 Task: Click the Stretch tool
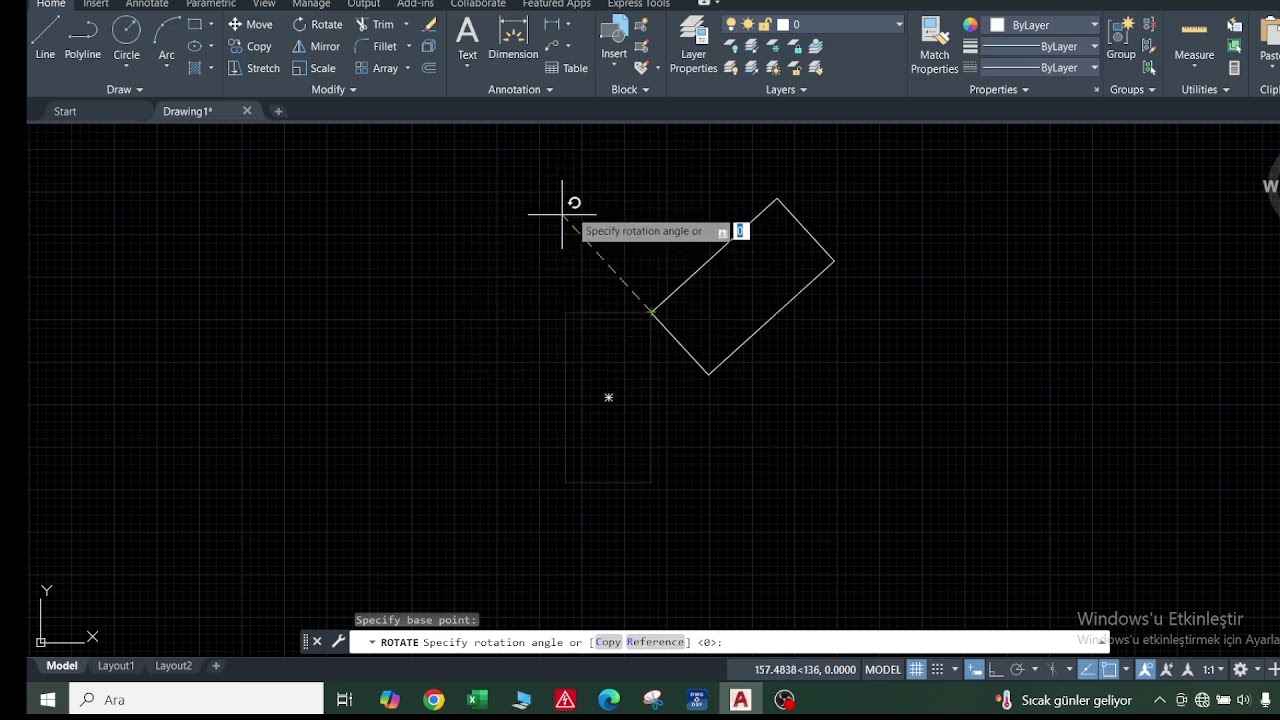click(x=253, y=68)
